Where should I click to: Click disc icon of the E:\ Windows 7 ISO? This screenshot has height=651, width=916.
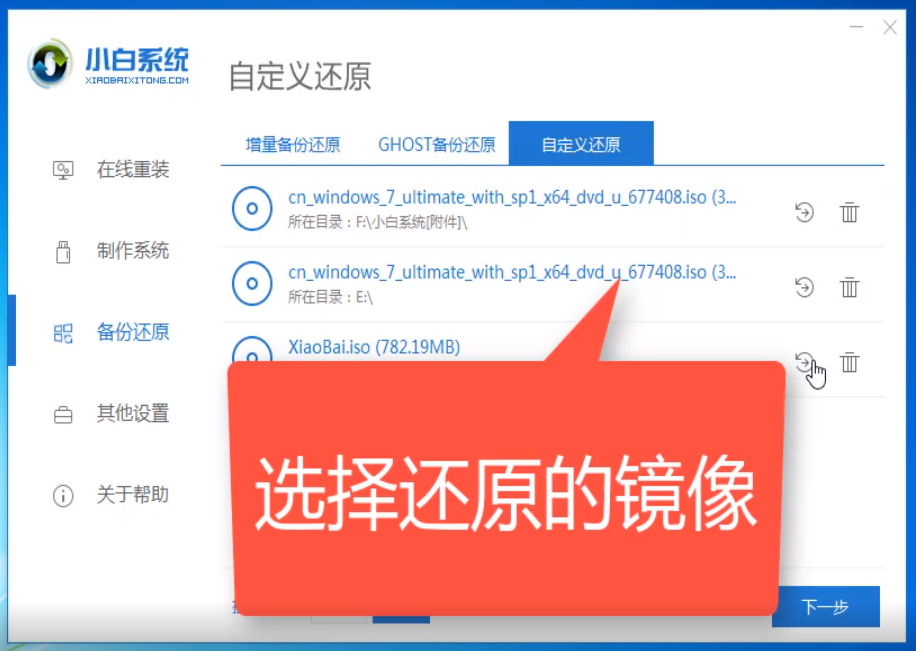point(252,284)
